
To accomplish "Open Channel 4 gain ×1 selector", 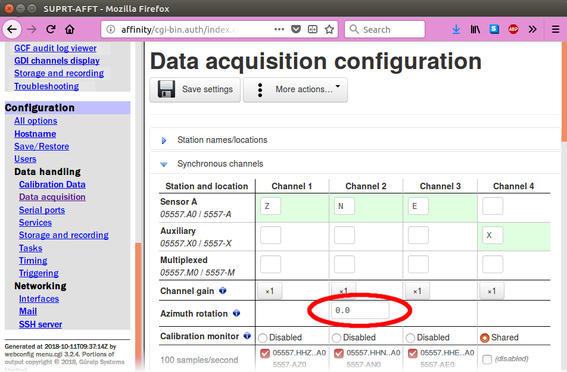I will [491, 291].
